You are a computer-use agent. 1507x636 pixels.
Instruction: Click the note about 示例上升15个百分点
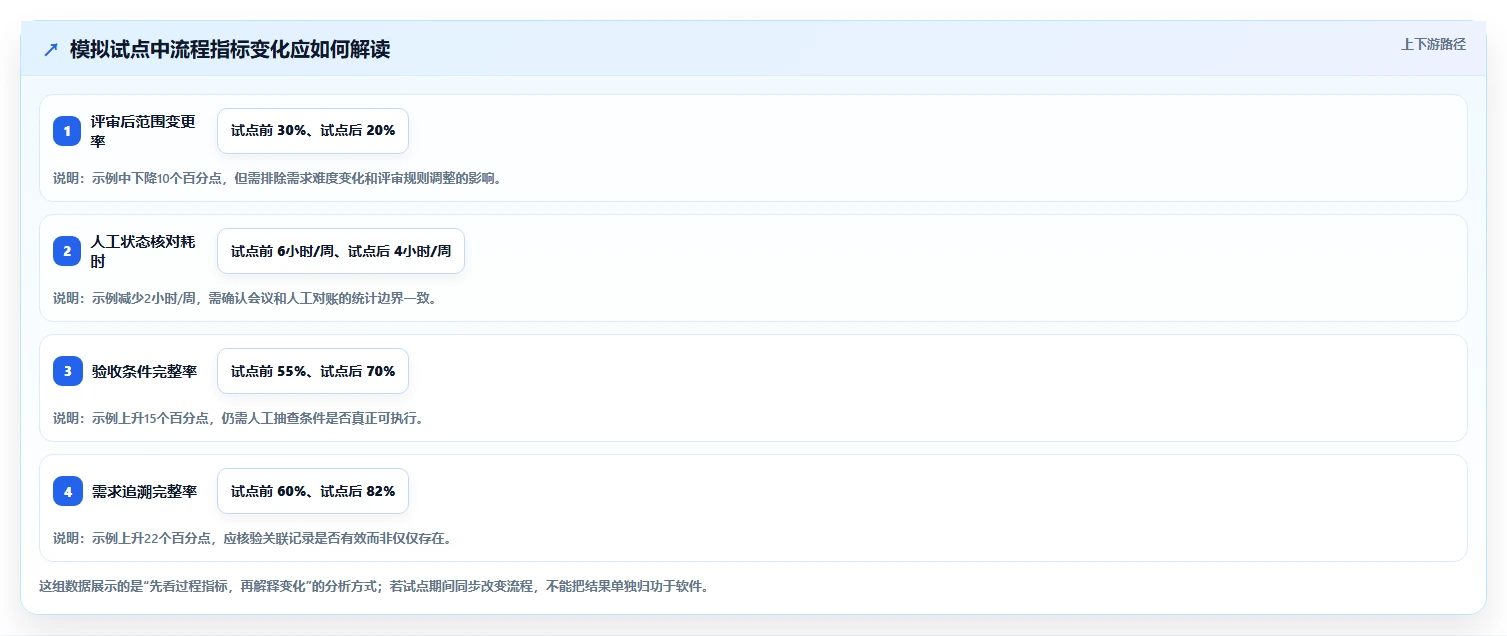[x=239, y=418]
